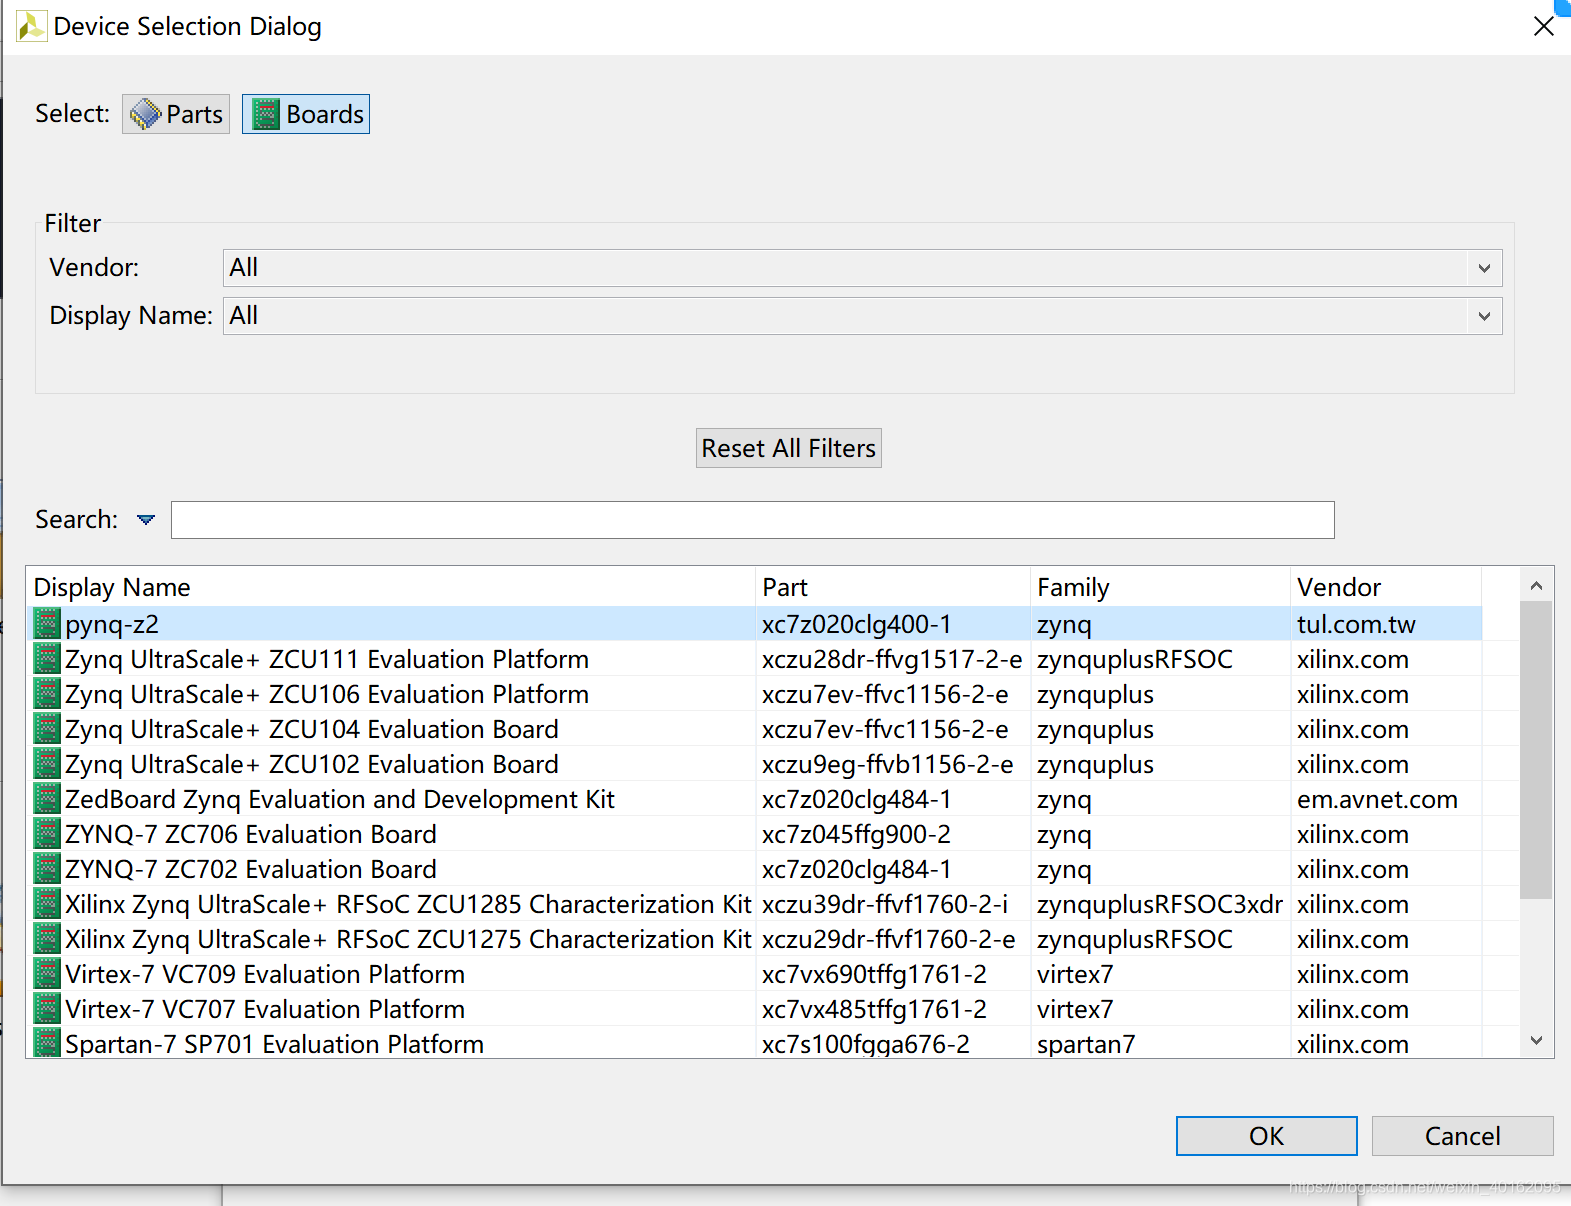Select the pynq-z2 board row
Image resolution: width=1571 pixels, height=1206 pixels.
pos(755,624)
